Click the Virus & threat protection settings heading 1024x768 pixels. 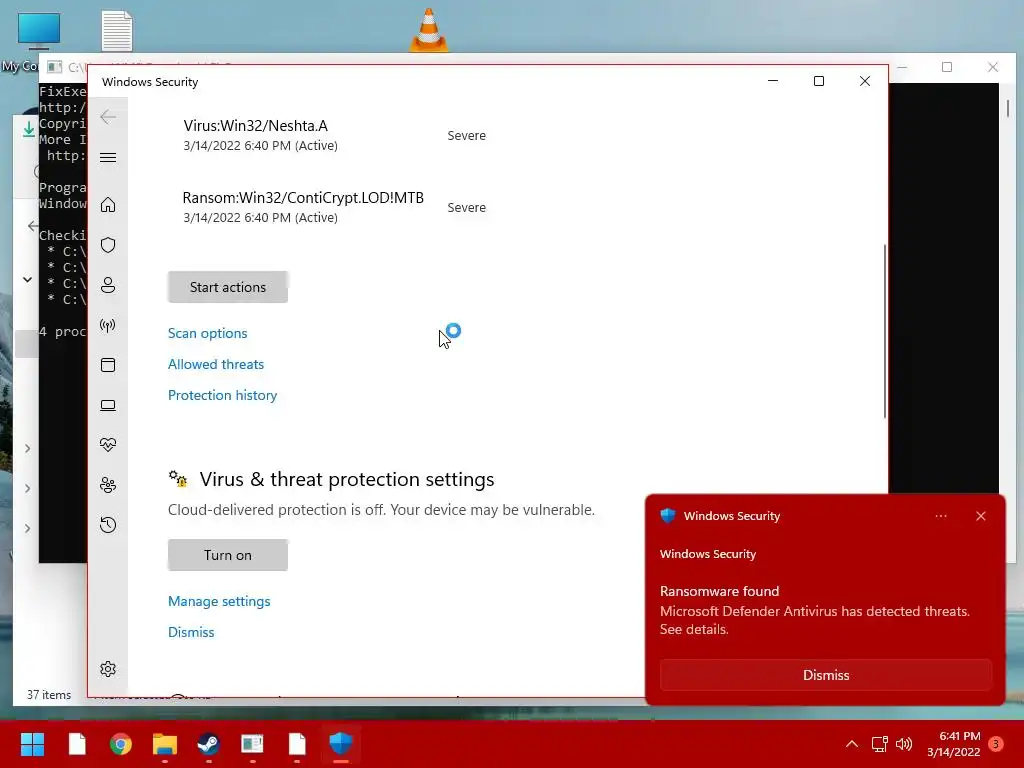click(x=347, y=479)
